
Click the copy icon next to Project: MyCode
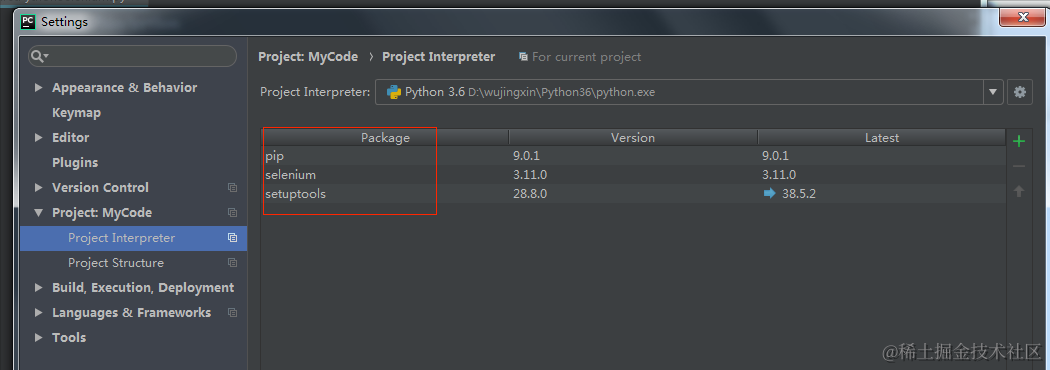232,213
